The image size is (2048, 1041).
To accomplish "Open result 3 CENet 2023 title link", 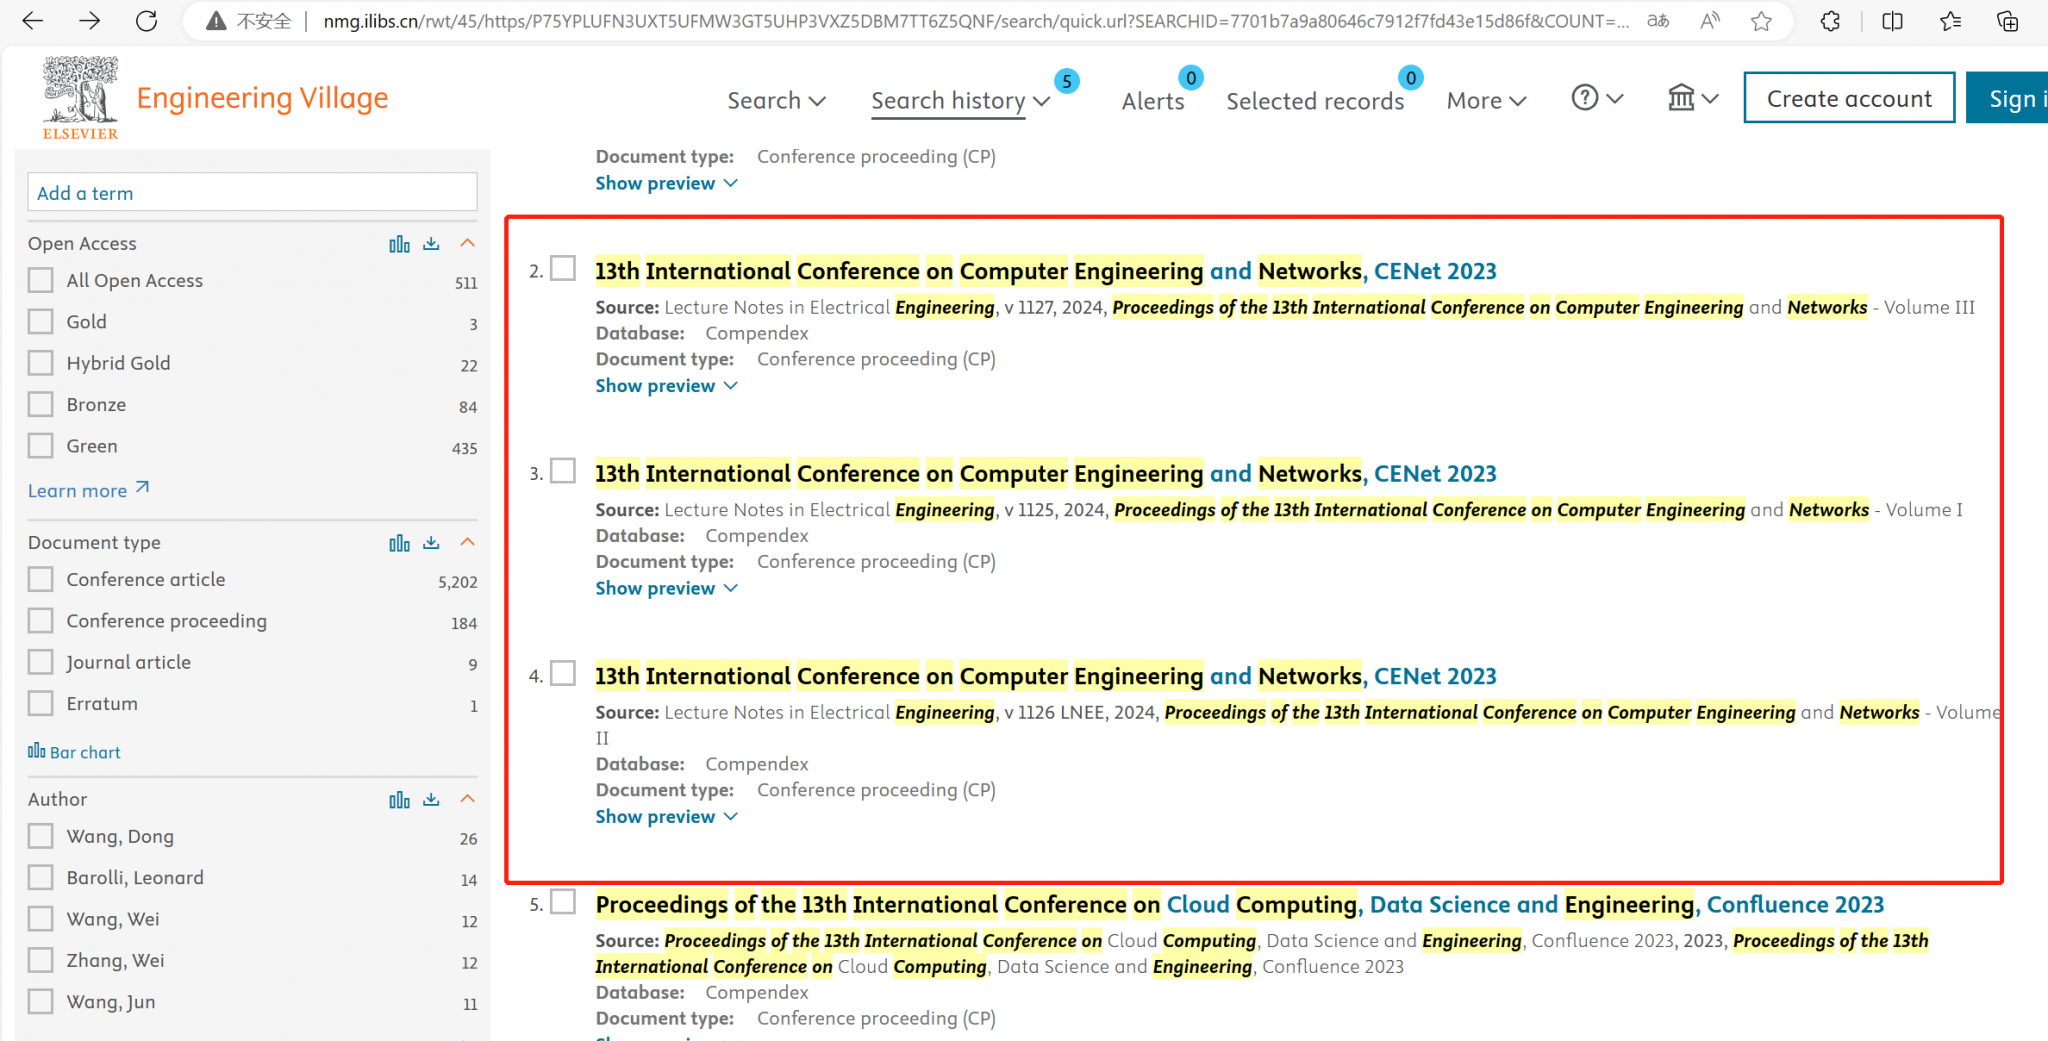I will (1045, 474).
